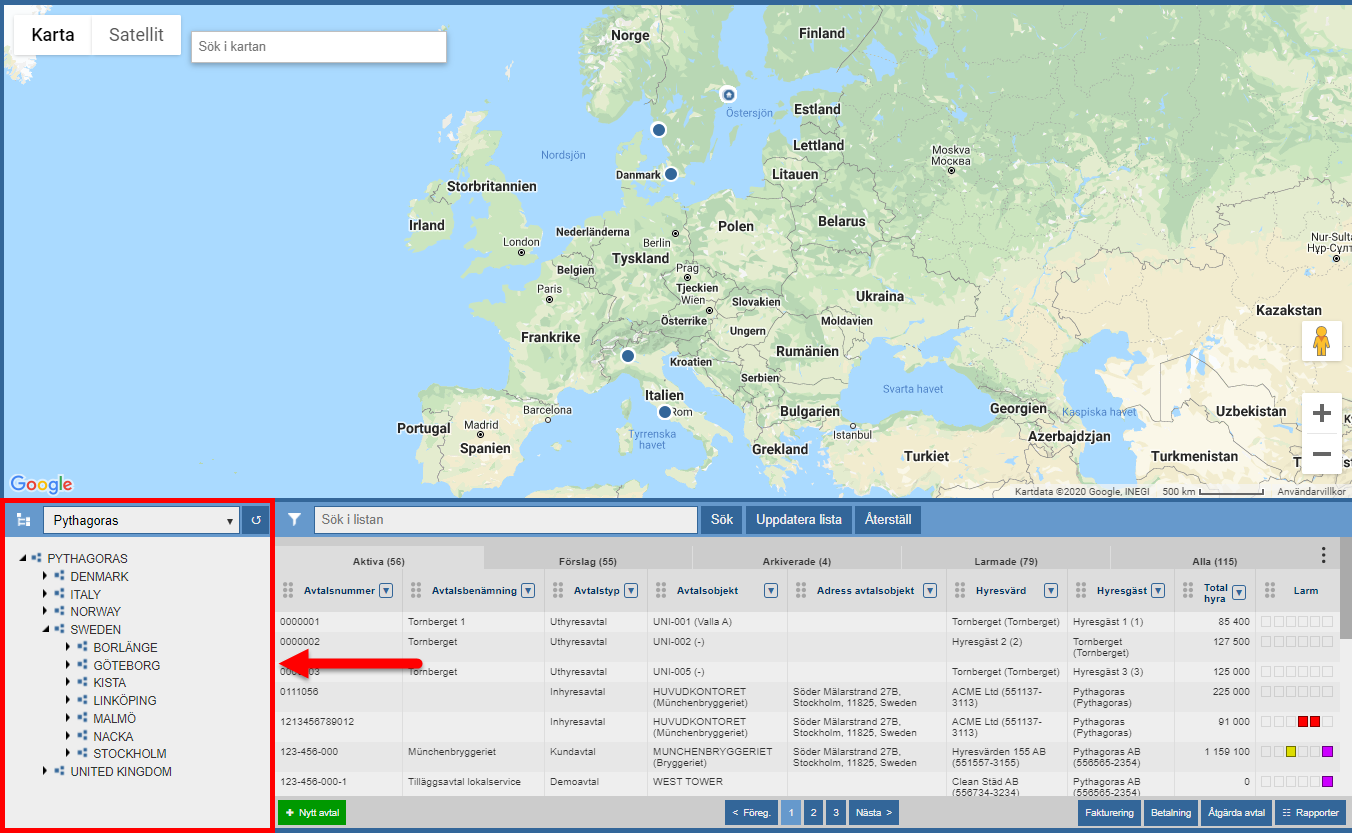Switch map to Satellit view
This screenshot has height=833, width=1352.
(x=136, y=35)
